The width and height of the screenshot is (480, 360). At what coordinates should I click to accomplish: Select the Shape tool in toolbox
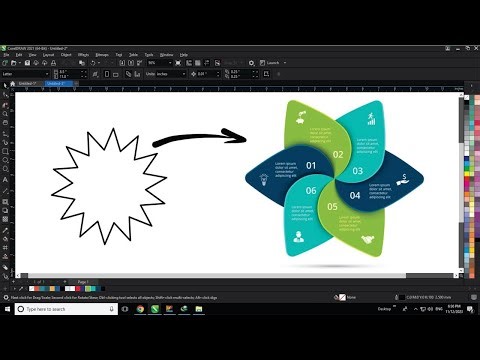[x=5, y=95]
